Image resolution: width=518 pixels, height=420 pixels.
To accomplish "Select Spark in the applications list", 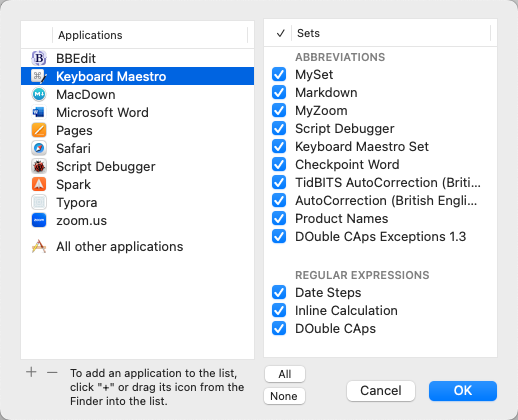I will (137, 184).
